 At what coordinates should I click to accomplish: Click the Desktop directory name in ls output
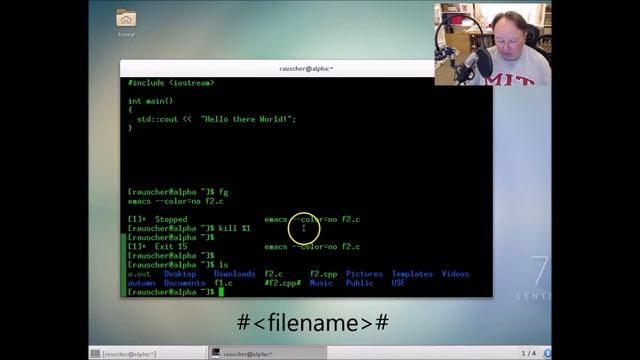180,274
